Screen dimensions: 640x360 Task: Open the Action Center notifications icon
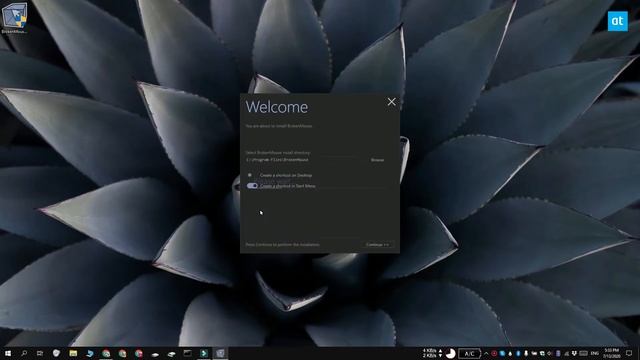pyautogui.click(x=629, y=353)
